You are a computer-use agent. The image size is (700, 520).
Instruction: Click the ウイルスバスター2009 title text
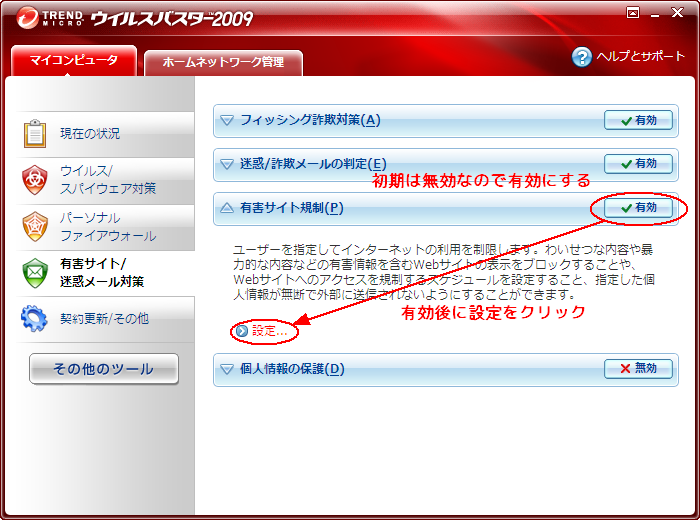coord(172,19)
